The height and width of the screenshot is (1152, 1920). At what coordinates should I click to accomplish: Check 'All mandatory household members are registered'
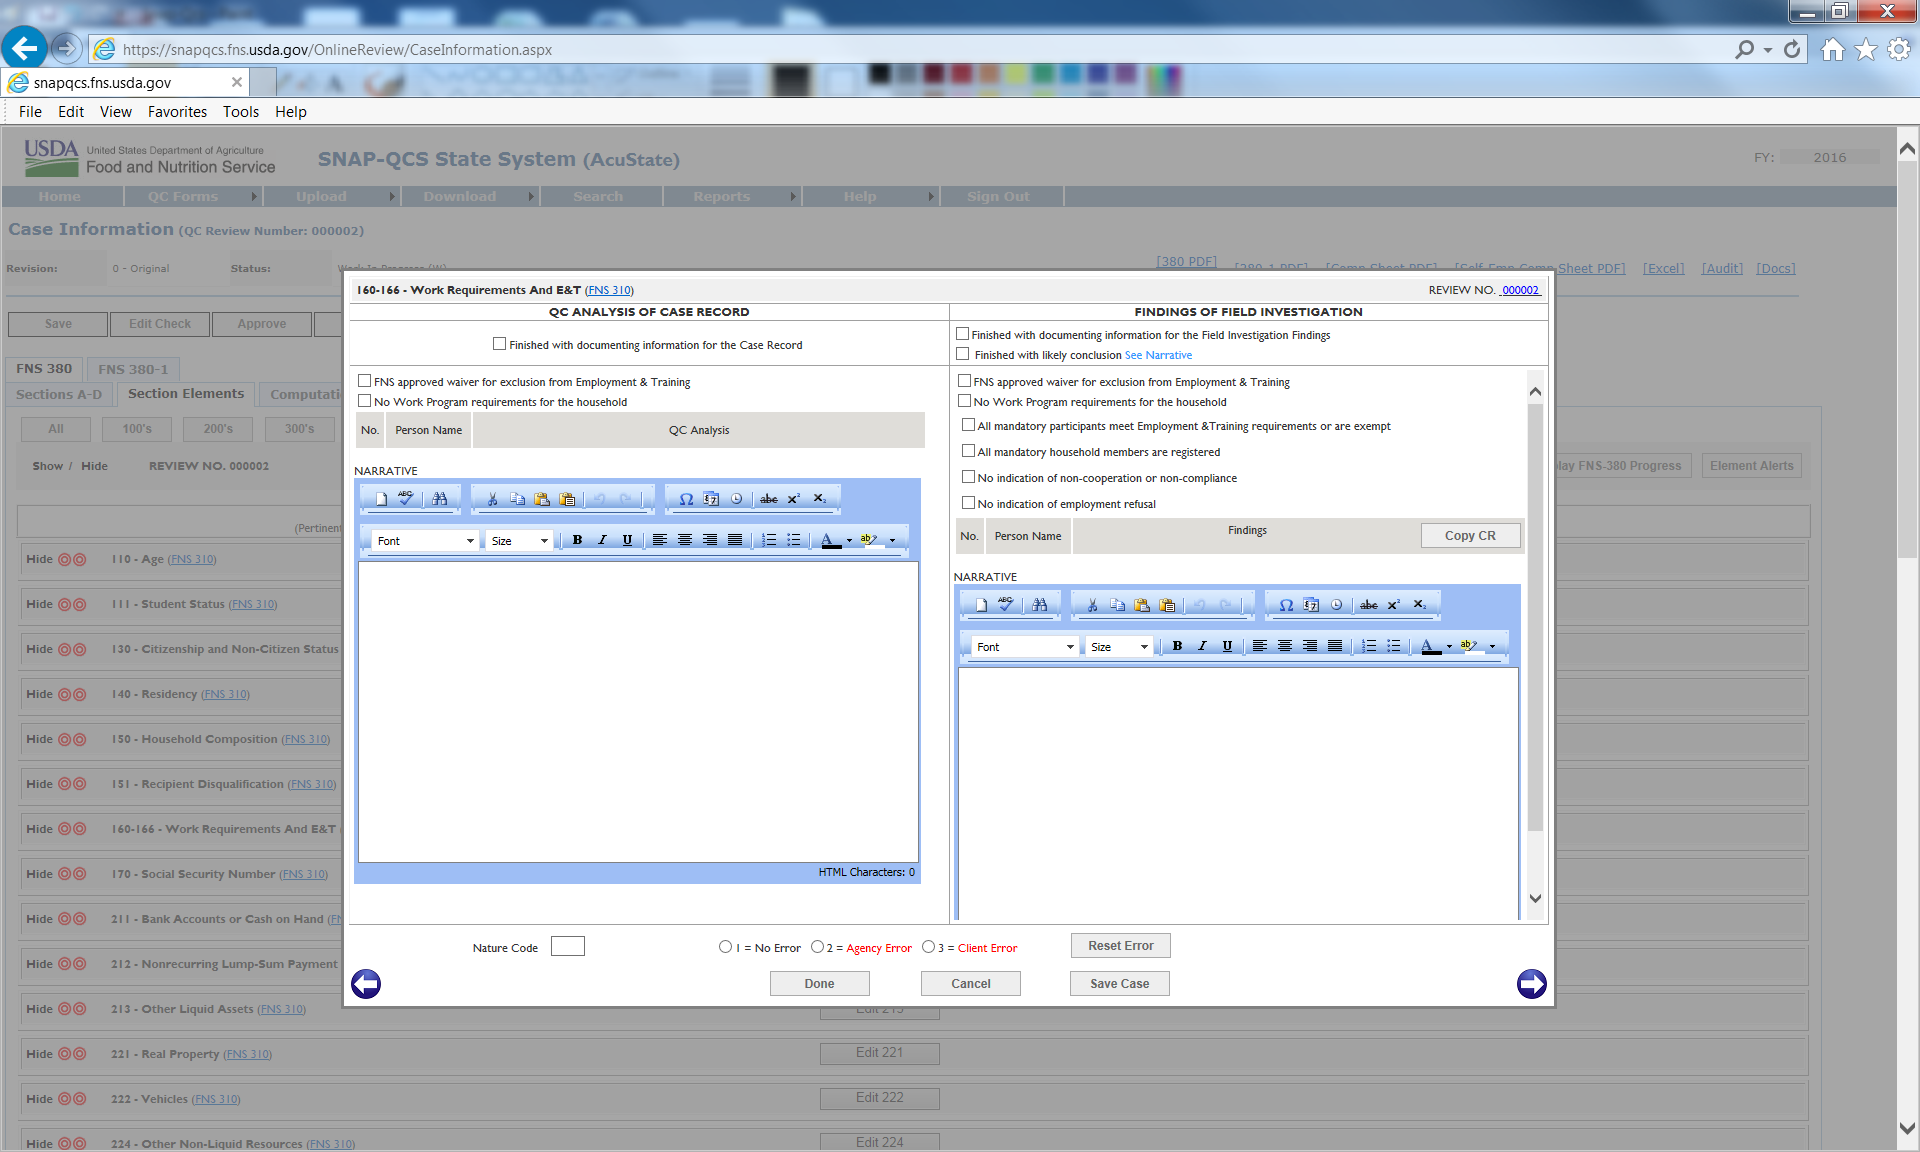click(968, 451)
